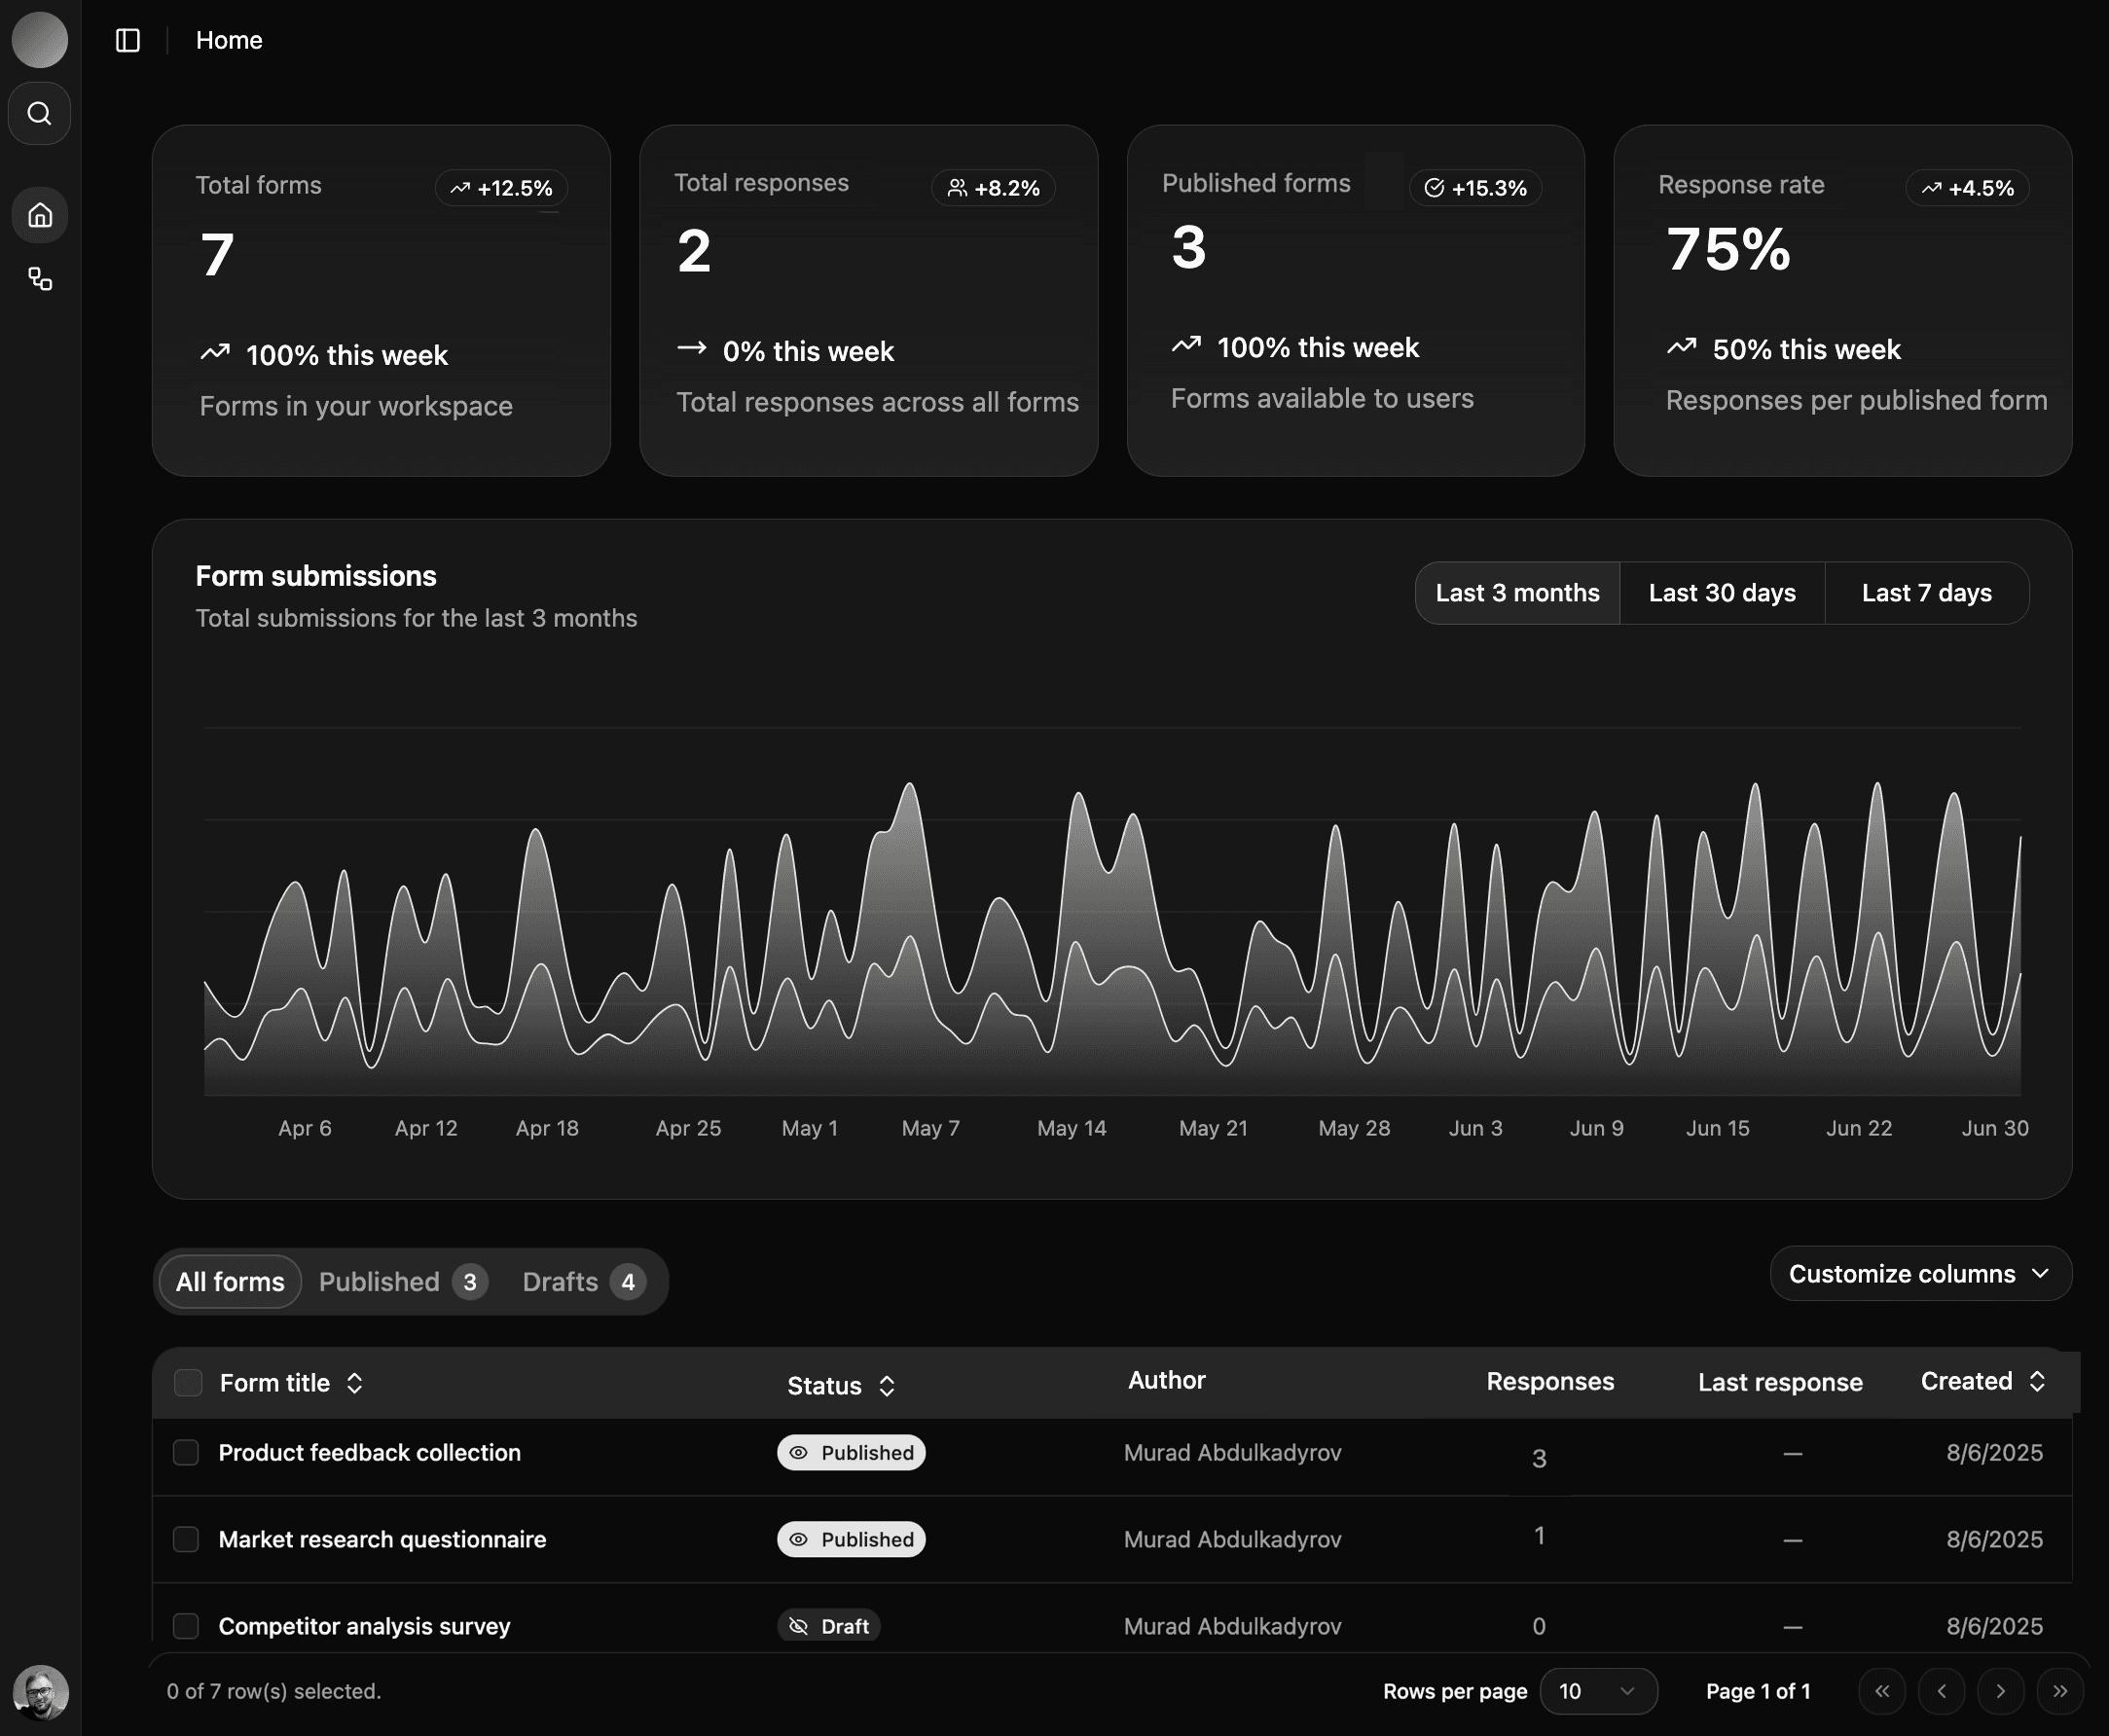Go to the next page arrow
The image size is (2109, 1736).
click(x=2000, y=1691)
